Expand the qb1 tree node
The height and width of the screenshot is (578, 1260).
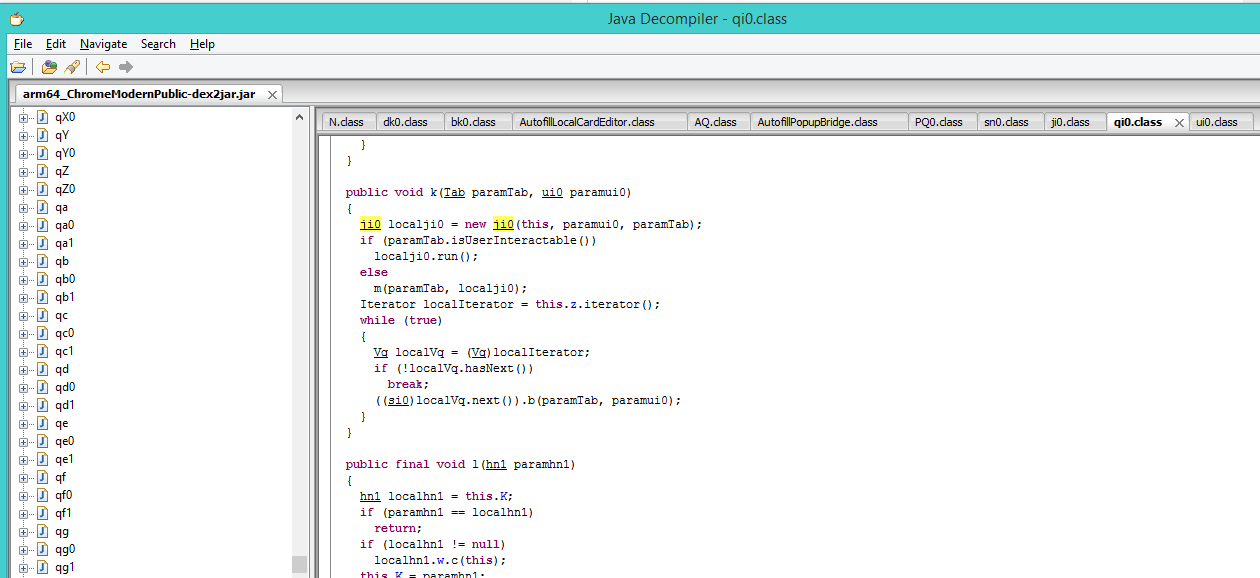(x=24, y=297)
